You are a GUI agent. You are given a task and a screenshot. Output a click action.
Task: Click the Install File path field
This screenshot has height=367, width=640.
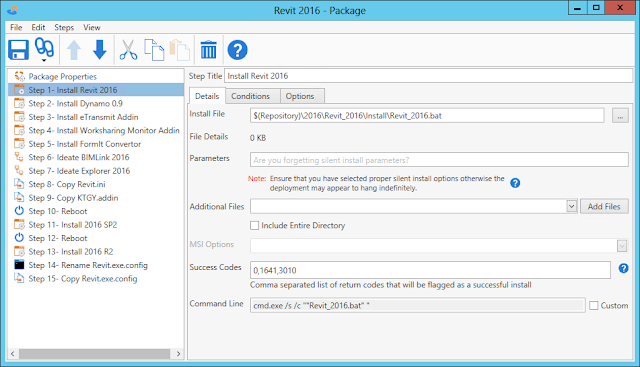point(427,116)
